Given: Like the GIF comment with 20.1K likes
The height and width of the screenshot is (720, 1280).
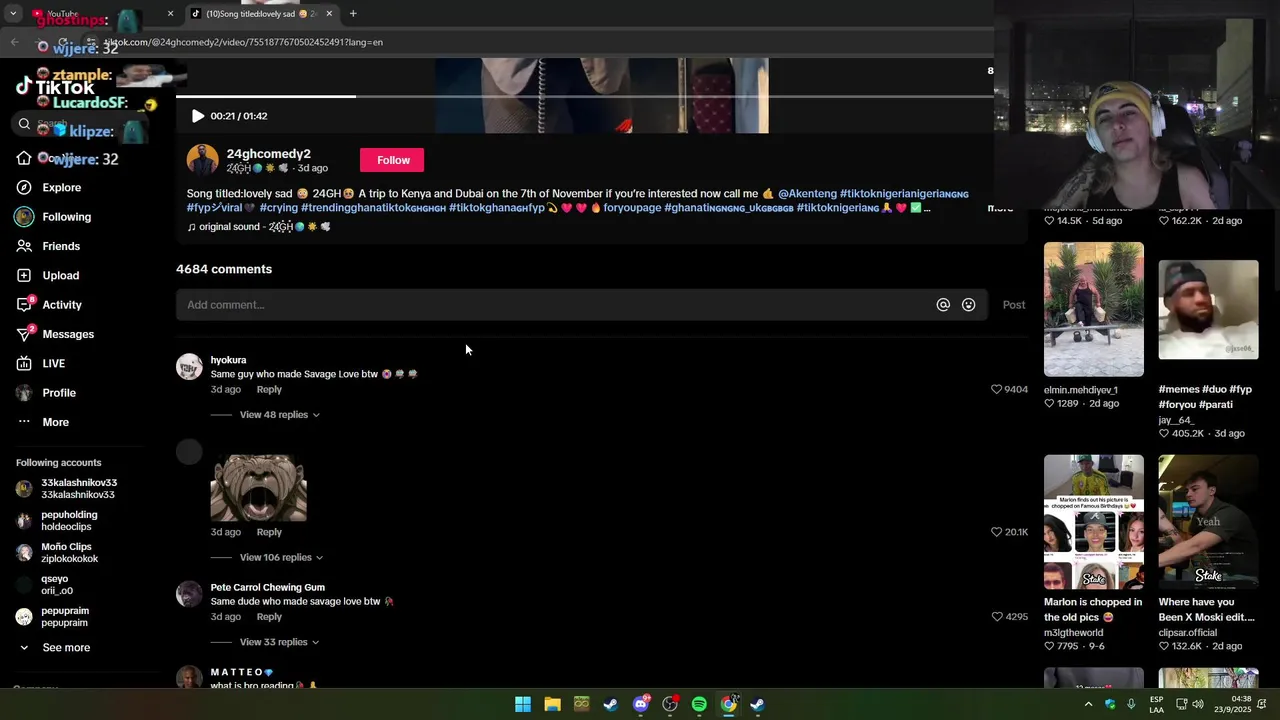Looking at the screenshot, I should click(996, 532).
